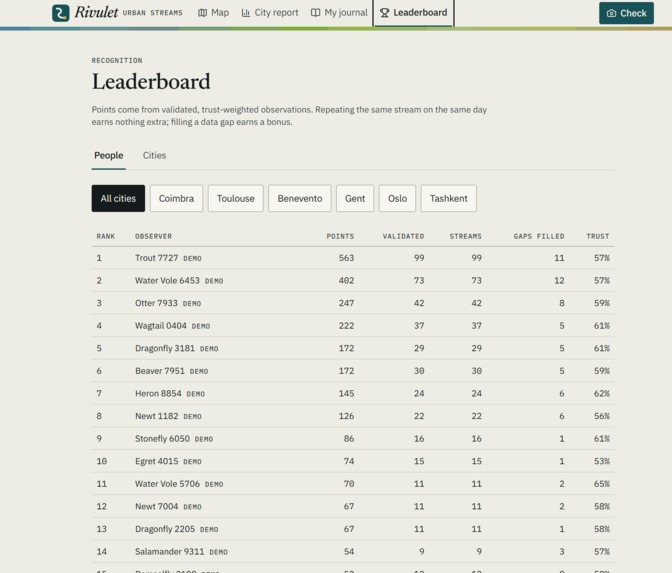Image resolution: width=672 pixels, height=573 pixels.
Task: Select the Water Vole 6453 observer row
Action: (353, 281)
